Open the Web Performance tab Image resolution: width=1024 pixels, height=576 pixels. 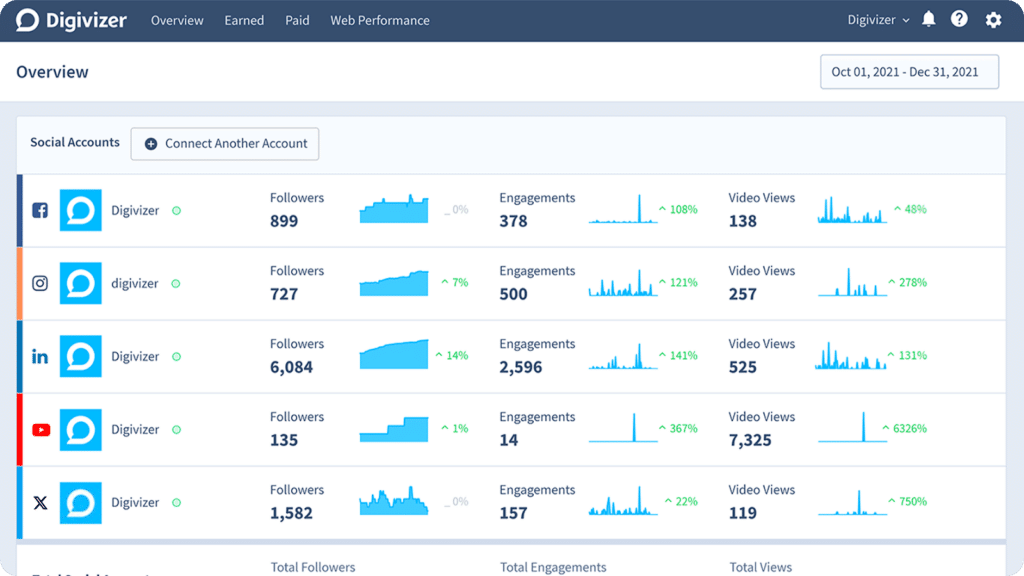380,20
